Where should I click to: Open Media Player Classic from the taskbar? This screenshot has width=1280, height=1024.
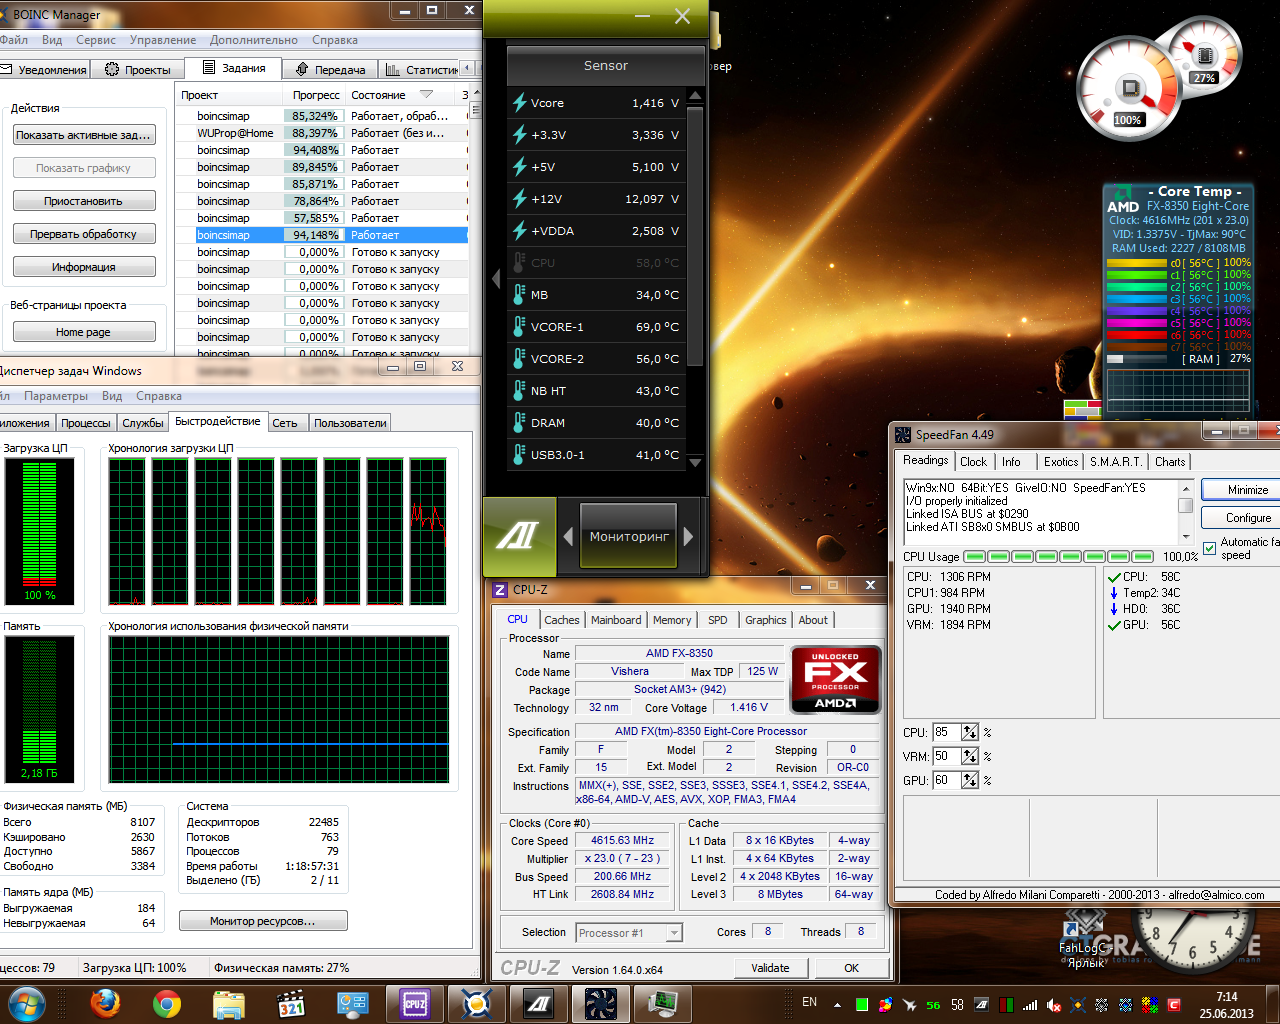[291, 1003]
